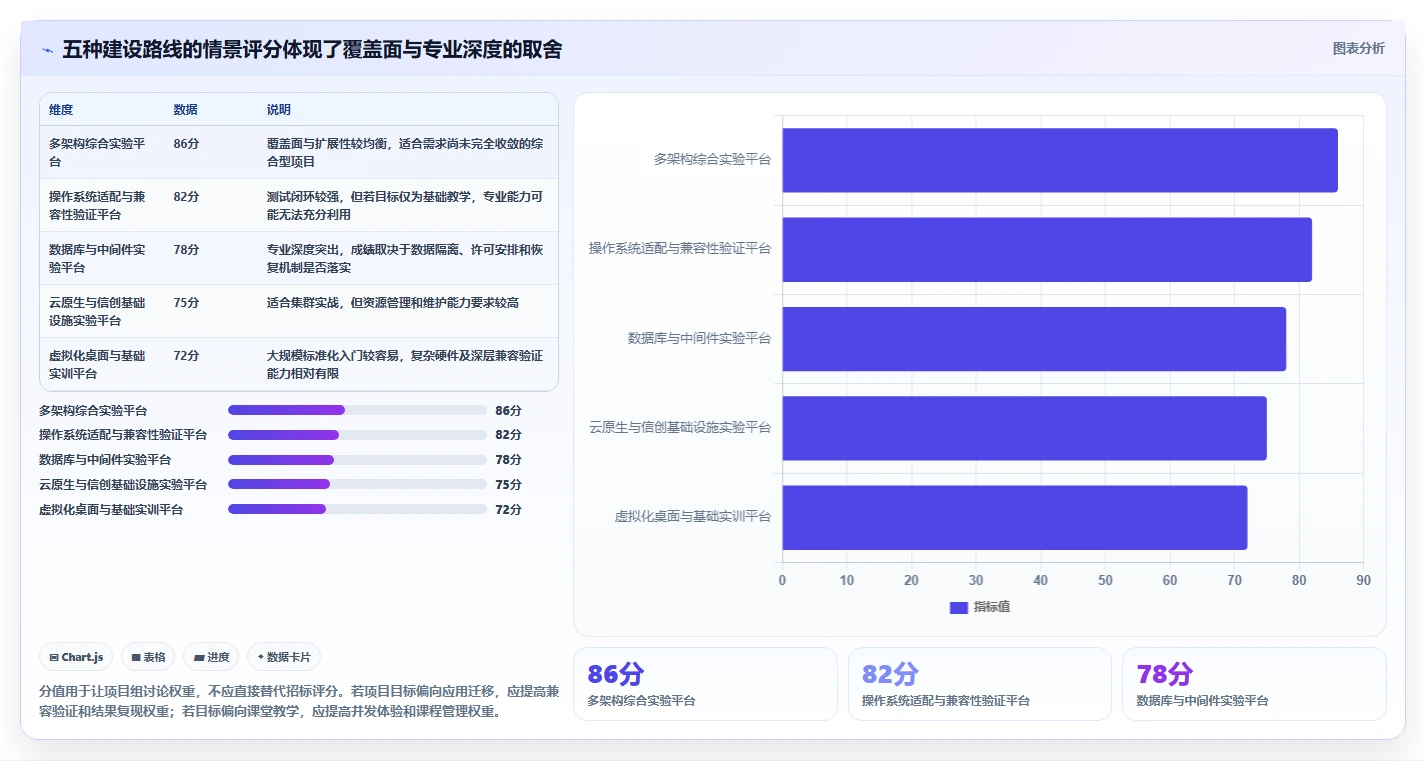This screenshot has width=1426, height=761.
Task: Click the 数据库与中间件实验平台 progress bar
Action: pos(357,460)
